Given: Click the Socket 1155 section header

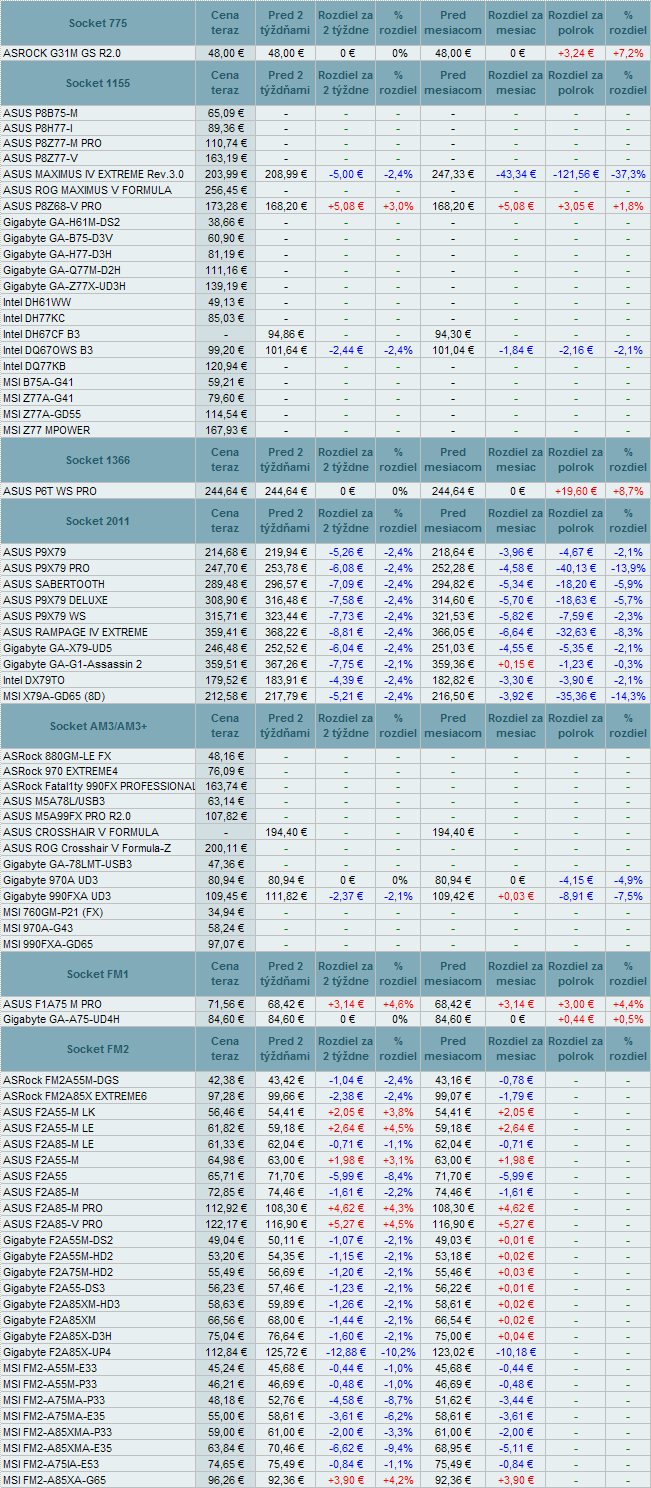Looking at the screenshot, I should (x=98, y=84).
